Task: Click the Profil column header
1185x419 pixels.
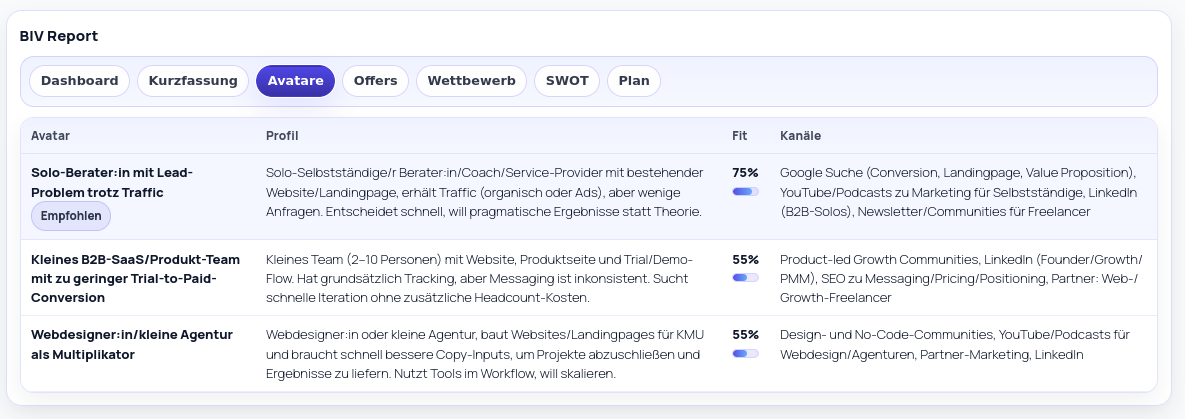Action: [282, 135]
